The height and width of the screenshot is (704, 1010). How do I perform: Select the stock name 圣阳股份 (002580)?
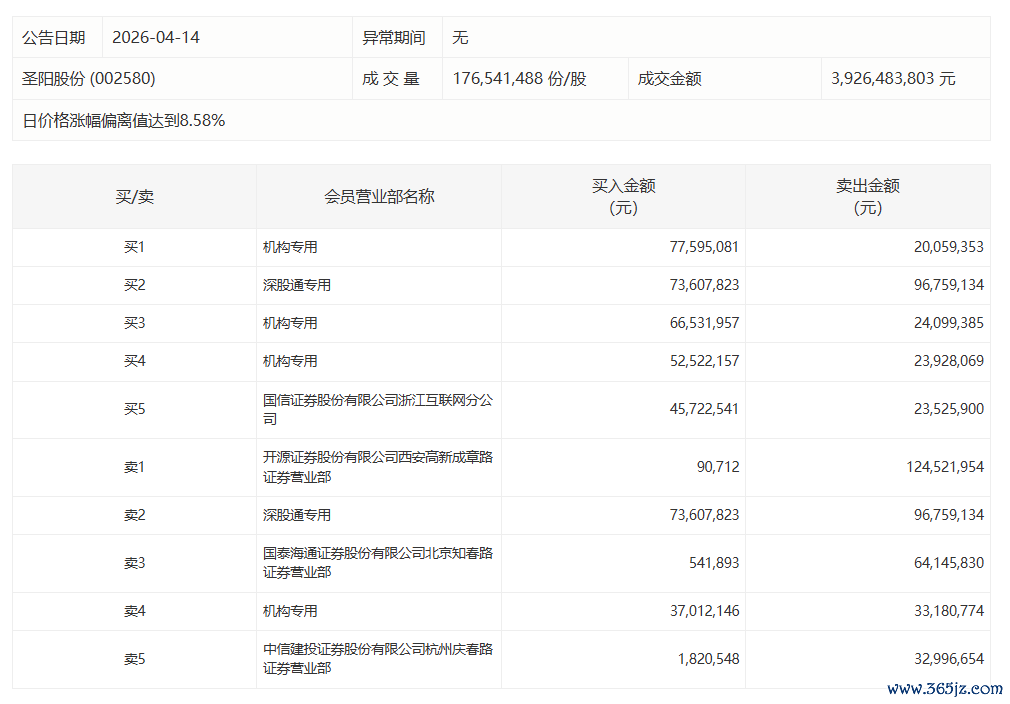89,79
